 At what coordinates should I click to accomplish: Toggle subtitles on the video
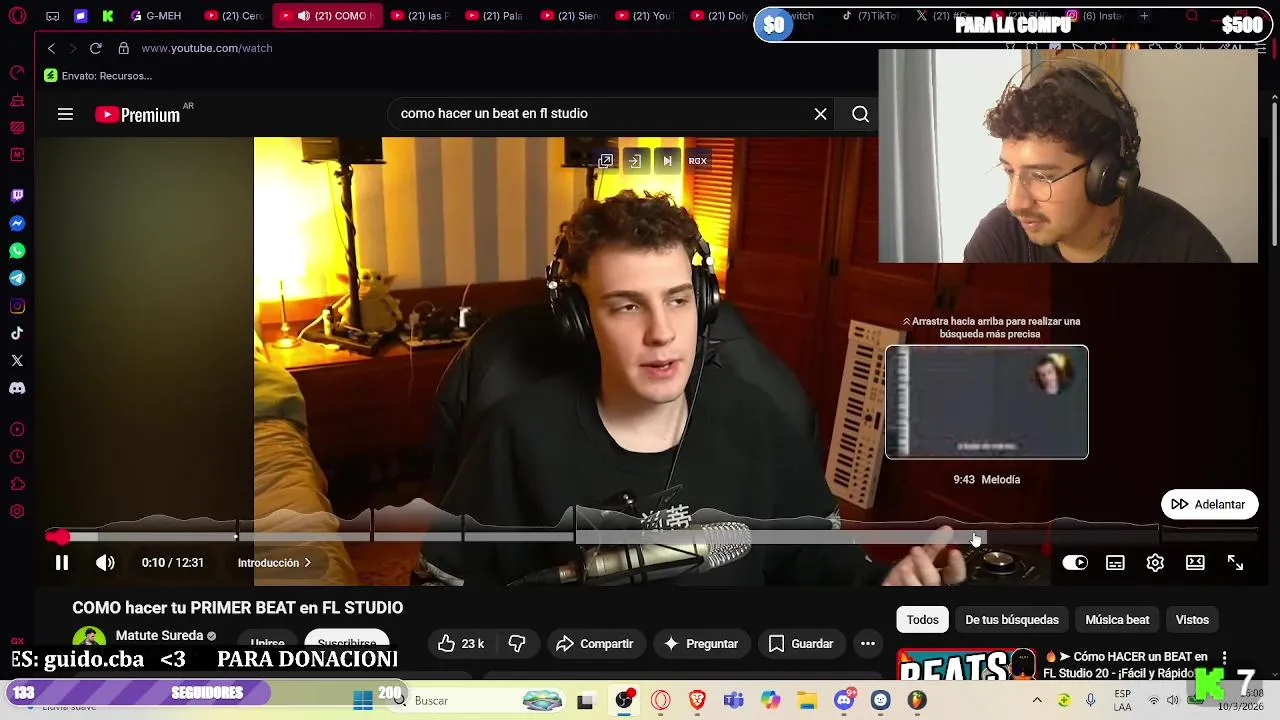pyautogui.click(x=1115, y=563)
